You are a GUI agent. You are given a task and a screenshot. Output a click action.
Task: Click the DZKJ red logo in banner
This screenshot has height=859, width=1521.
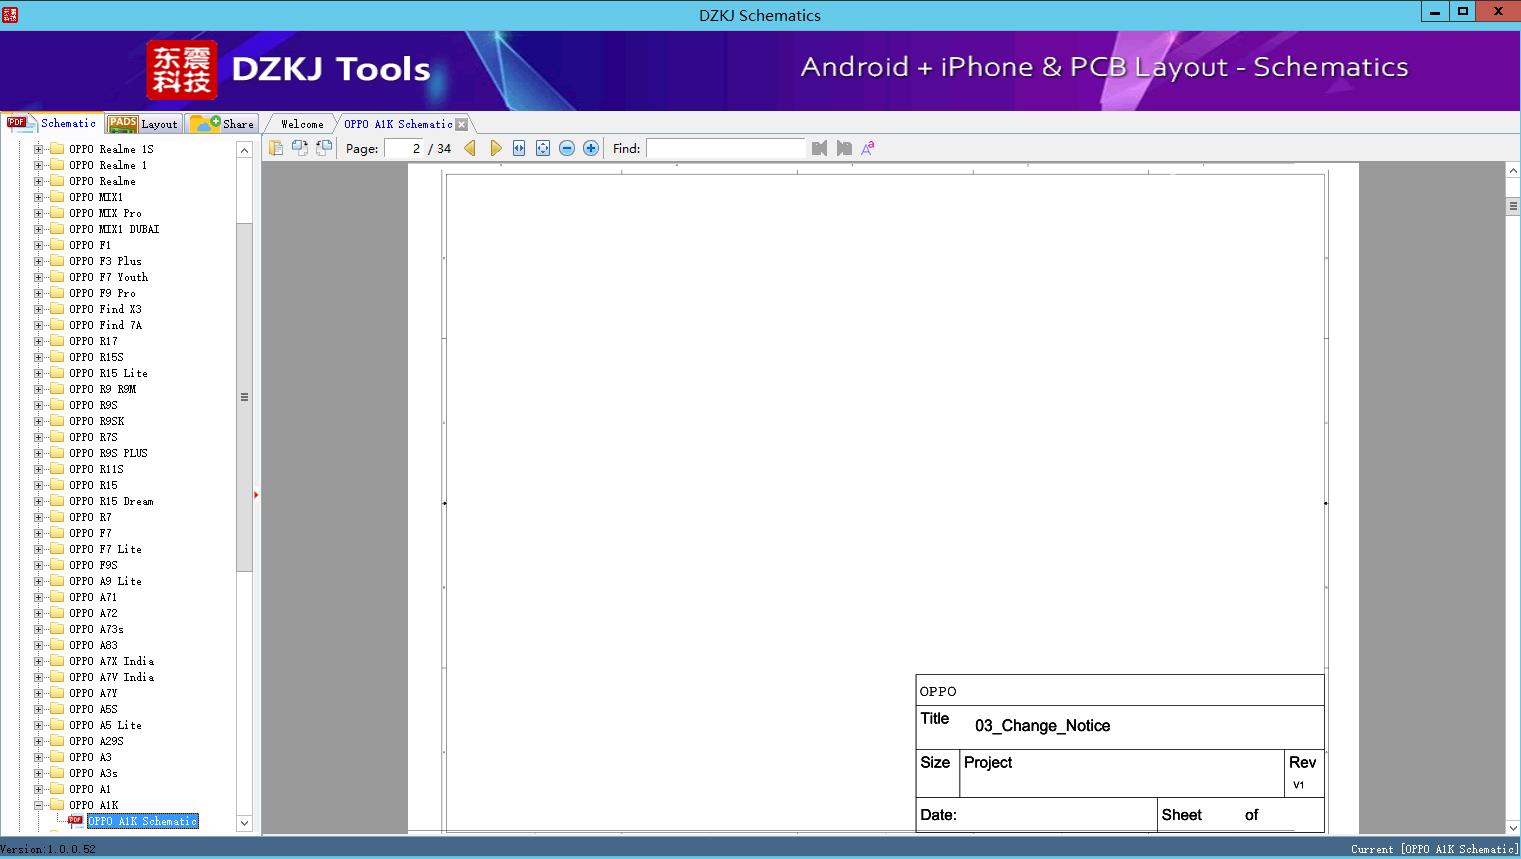[x=181, y=70]
